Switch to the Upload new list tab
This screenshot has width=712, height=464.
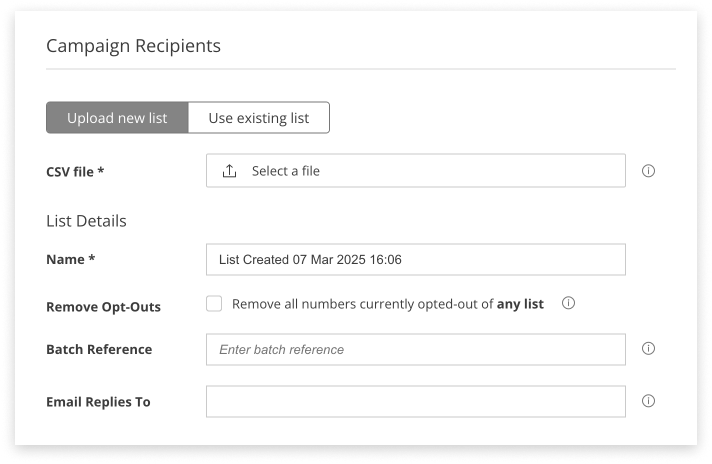[117, 118]
